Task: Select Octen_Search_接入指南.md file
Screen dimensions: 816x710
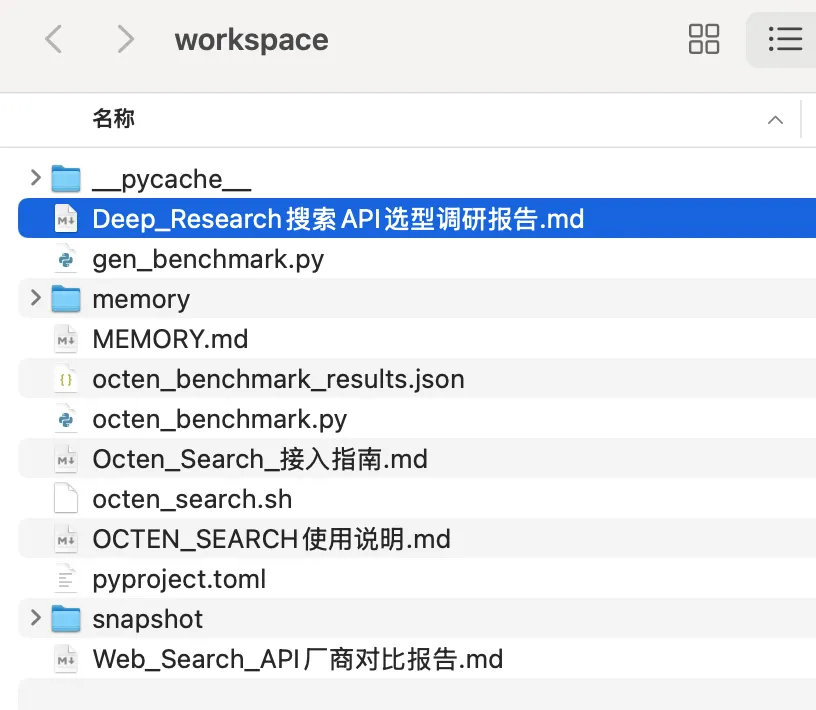Action: [x=259, y=459]
